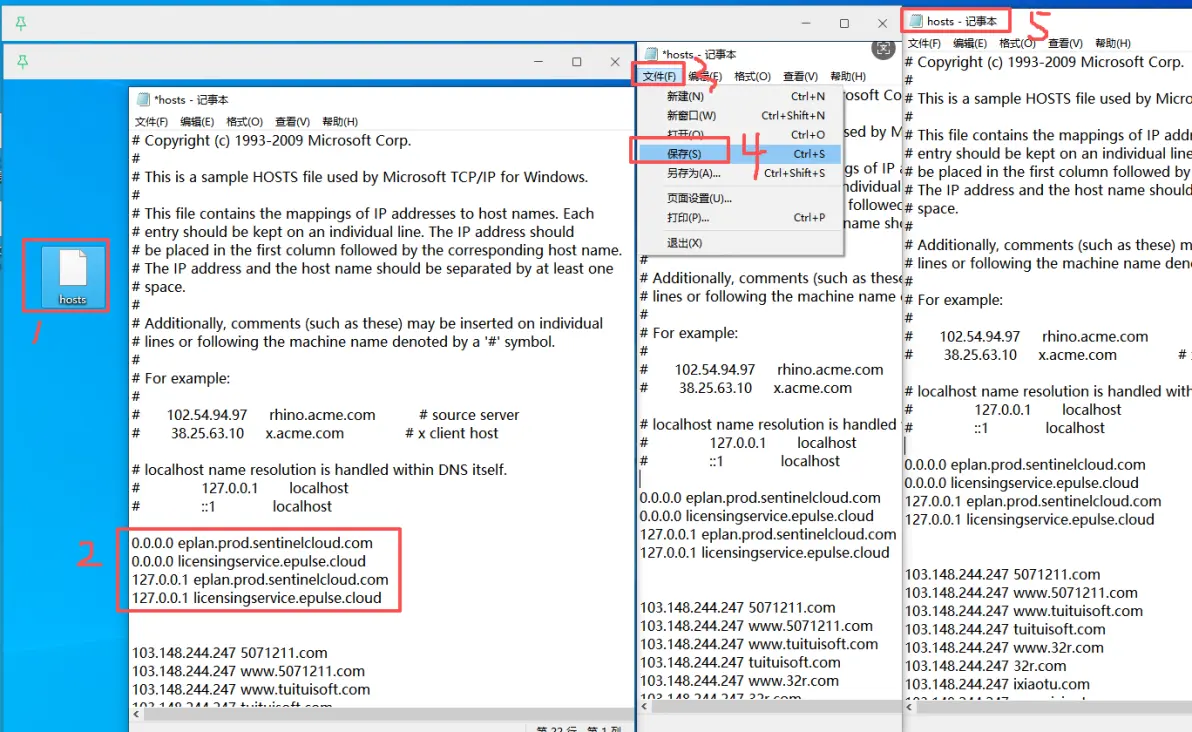Click left scroll arrow in left Notepad

(136, 714)
